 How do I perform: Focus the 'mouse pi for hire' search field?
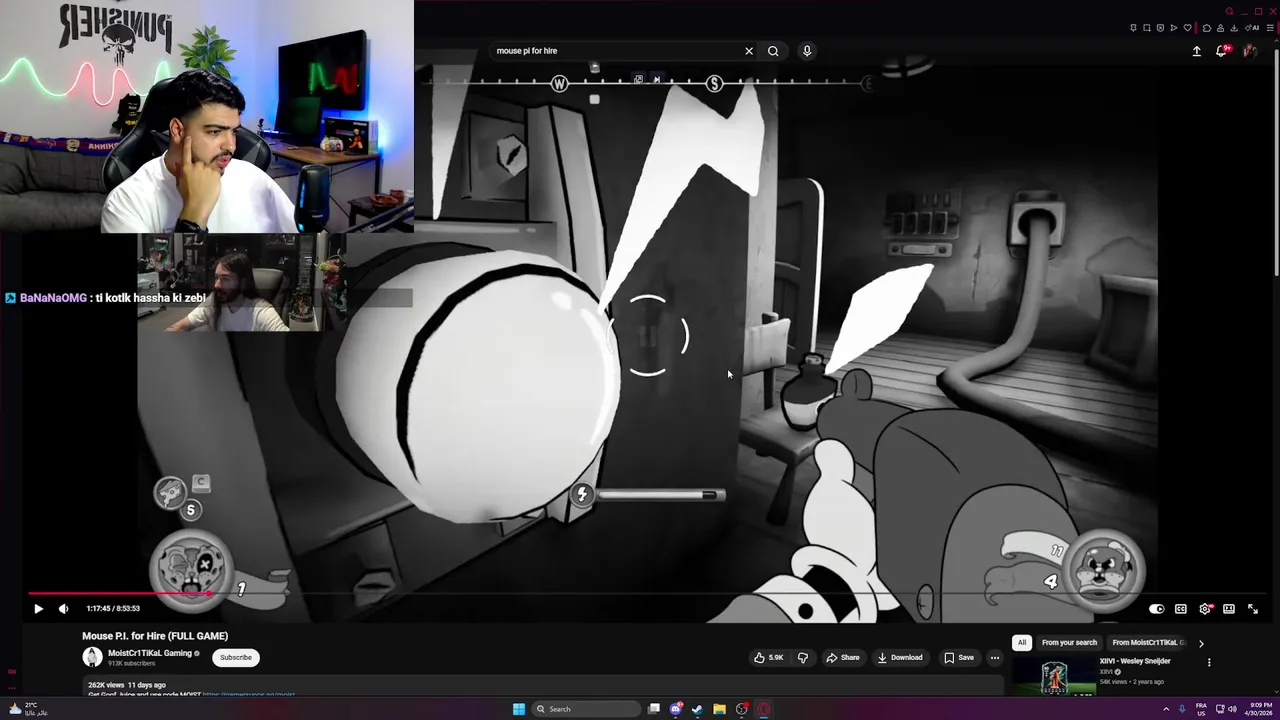615,51
